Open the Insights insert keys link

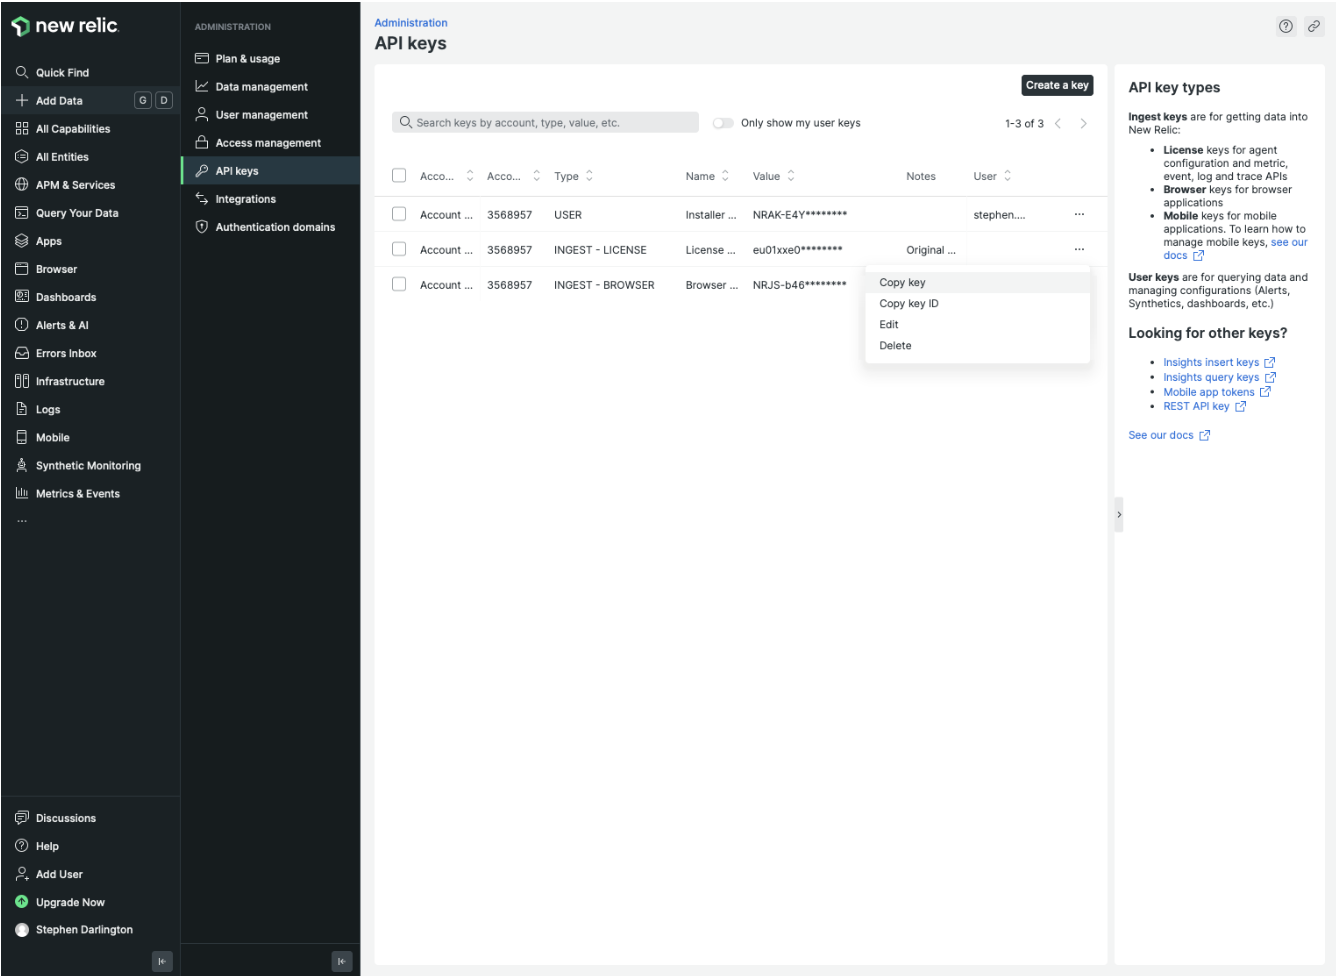(1219, 362)
